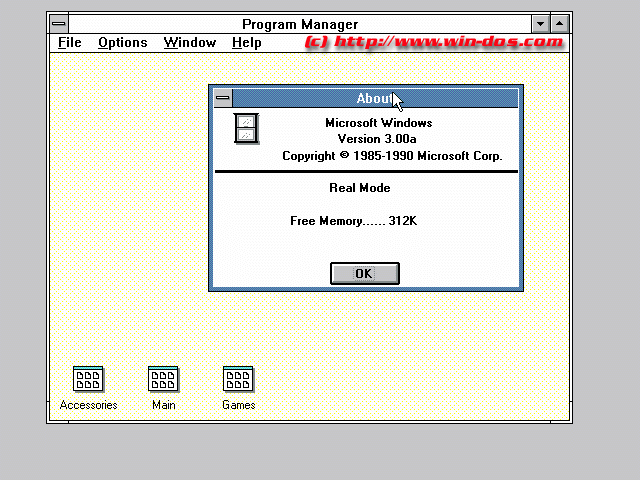Click the win-dos.com watermark link

434,42
